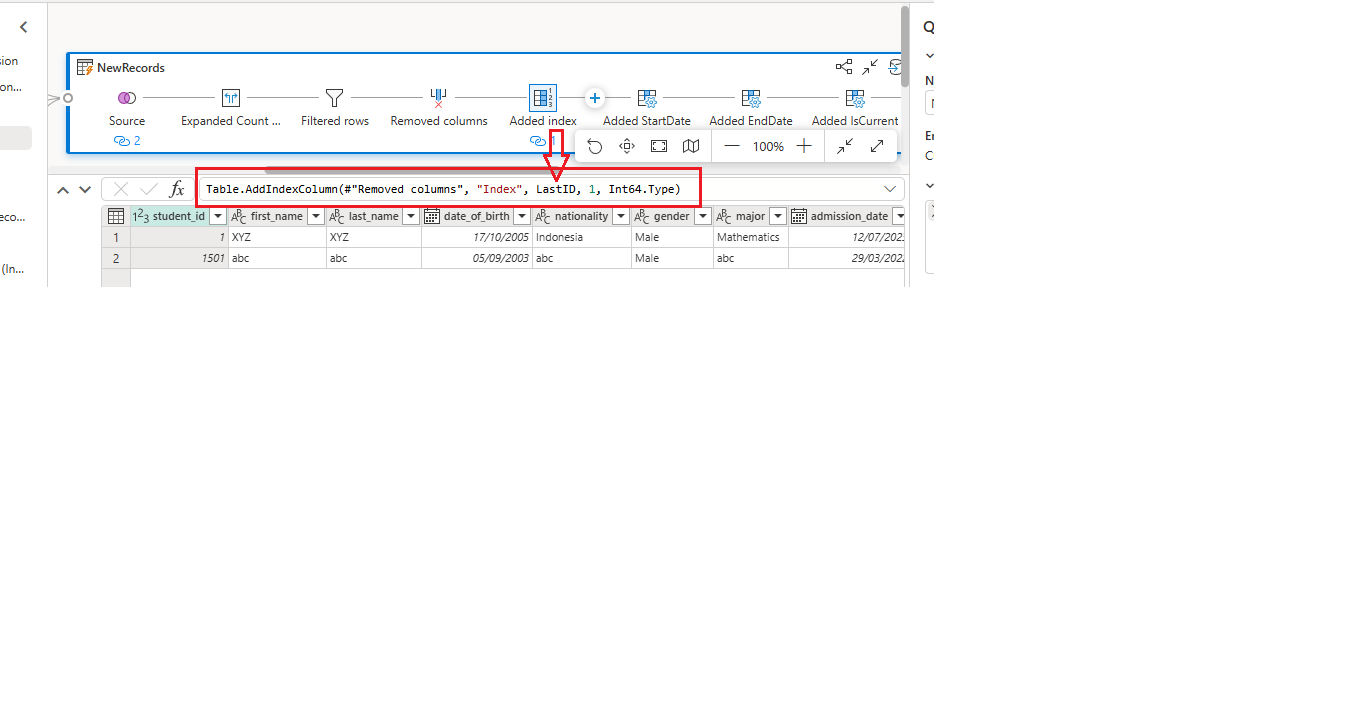Click the table corner select-all icon

(x=116, y=216)
